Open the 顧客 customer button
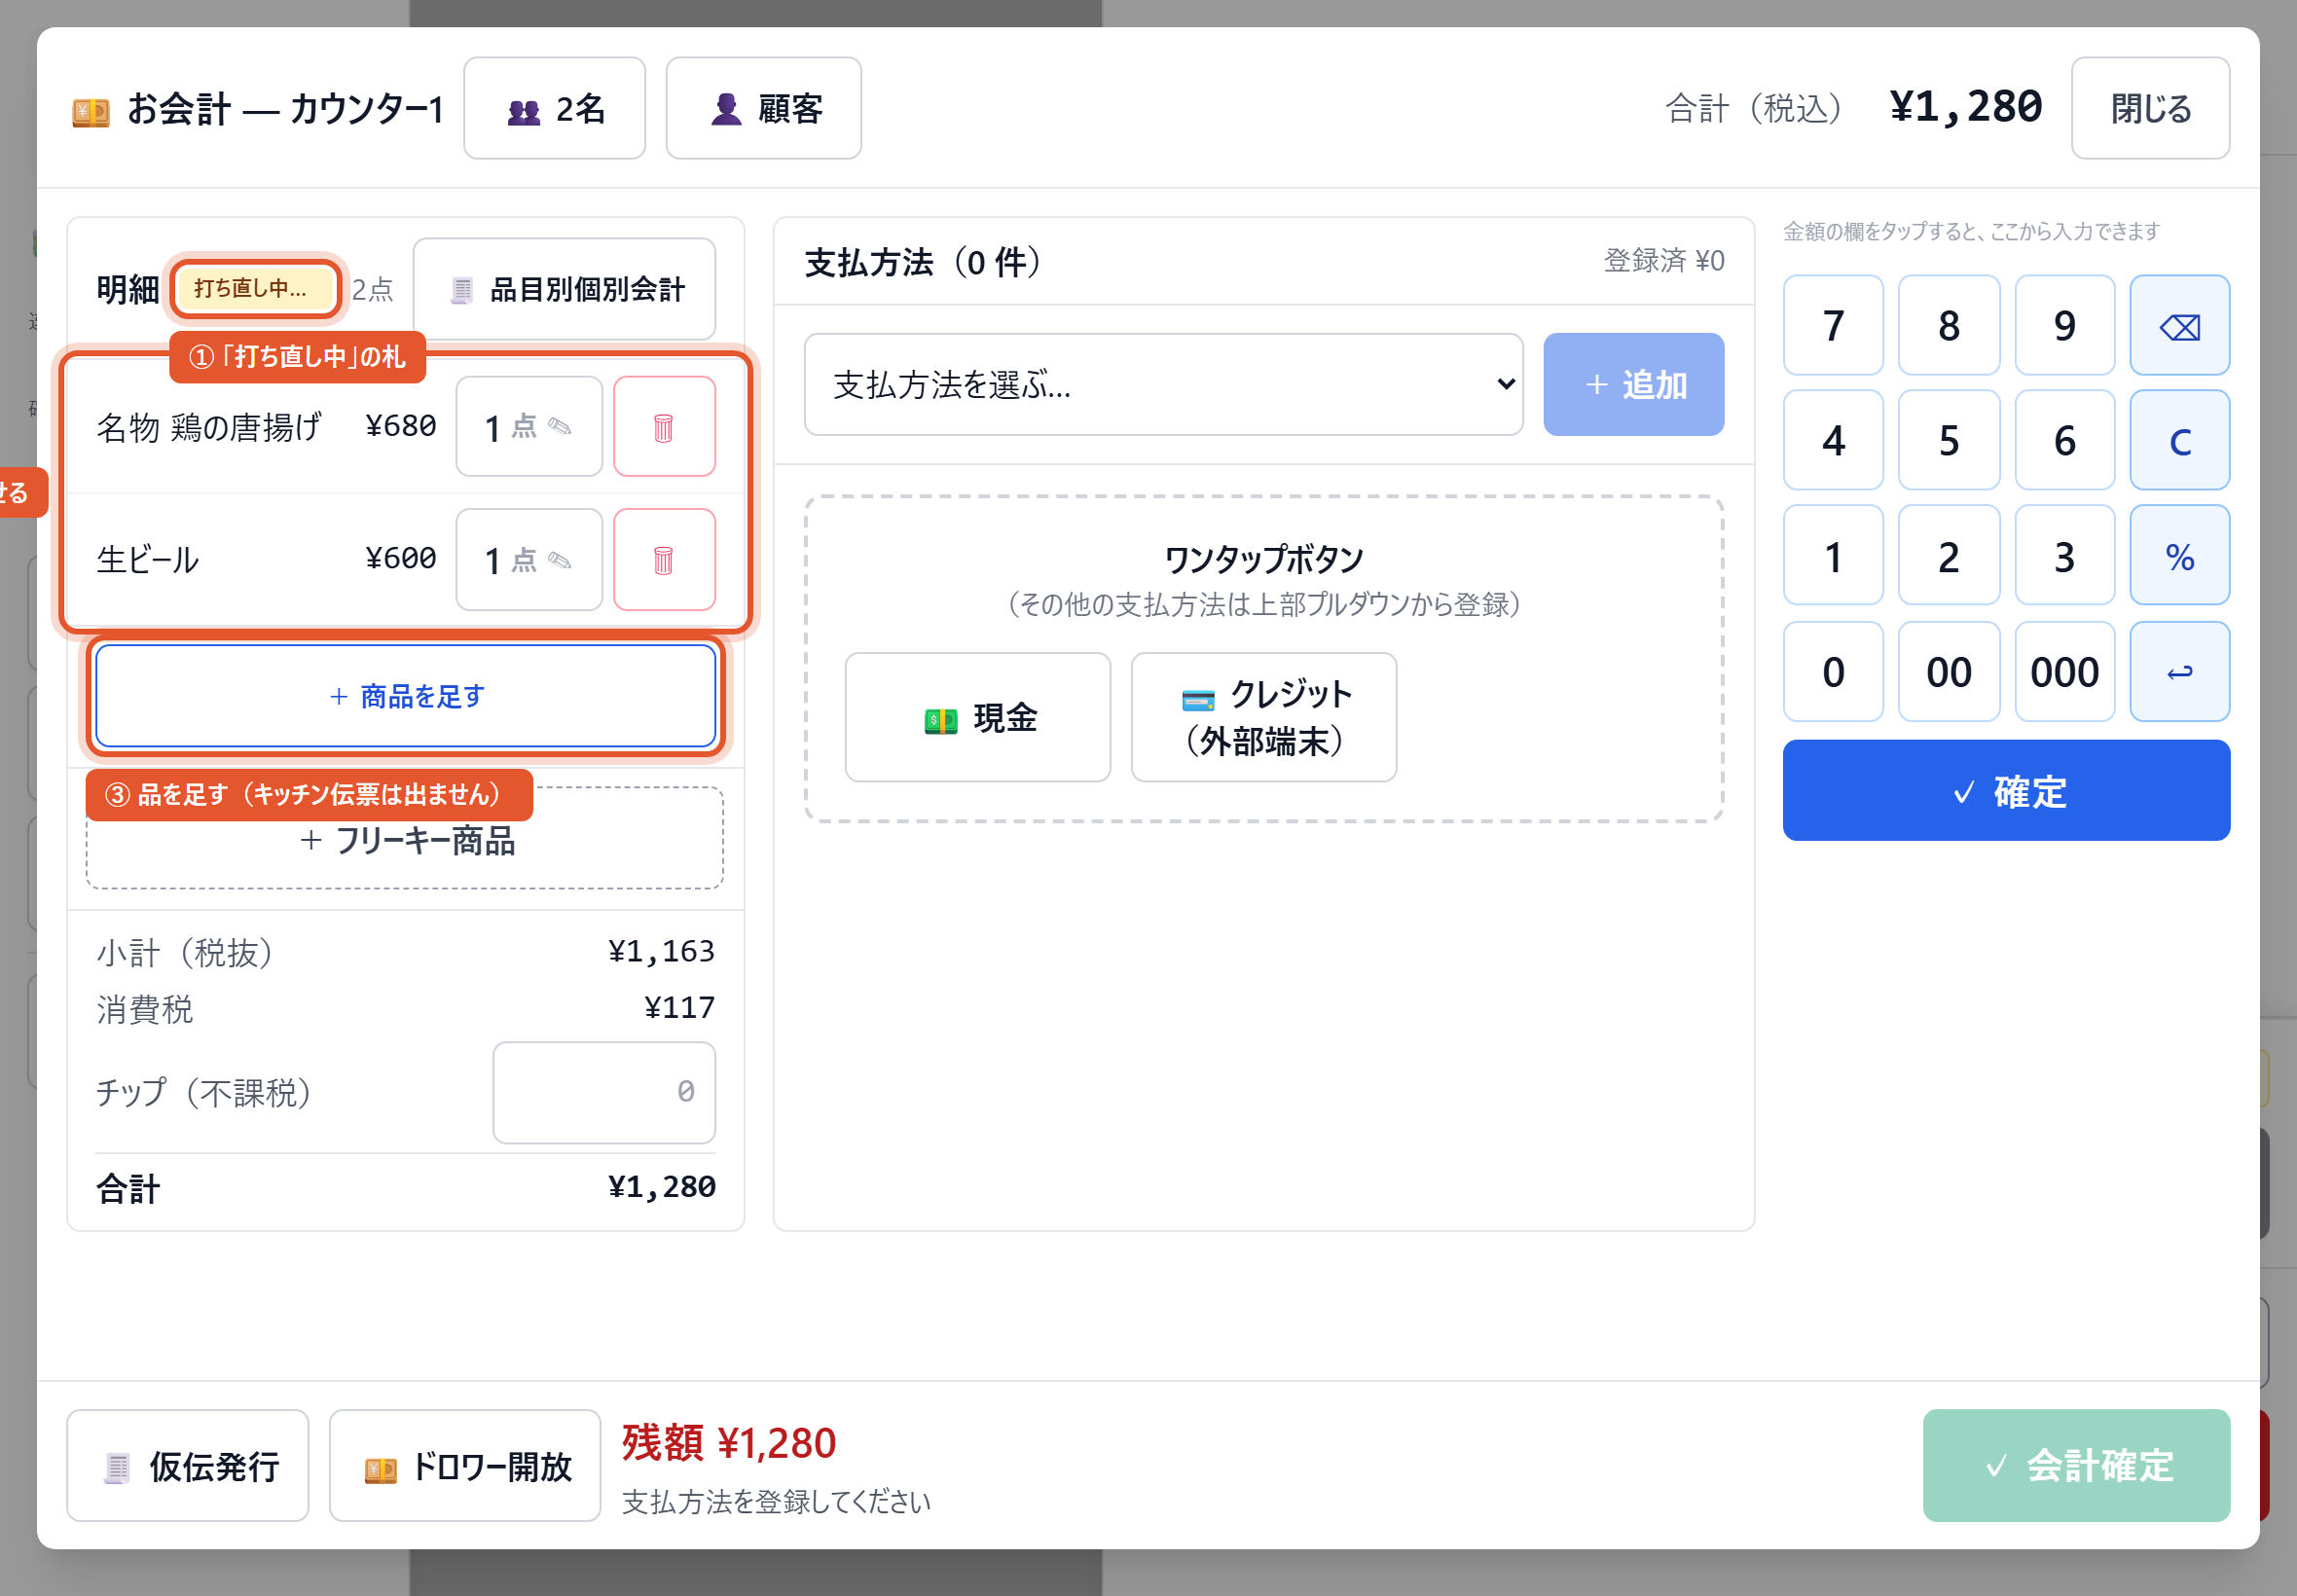Screen dimensions: 2297x1596 coord(764,108)
